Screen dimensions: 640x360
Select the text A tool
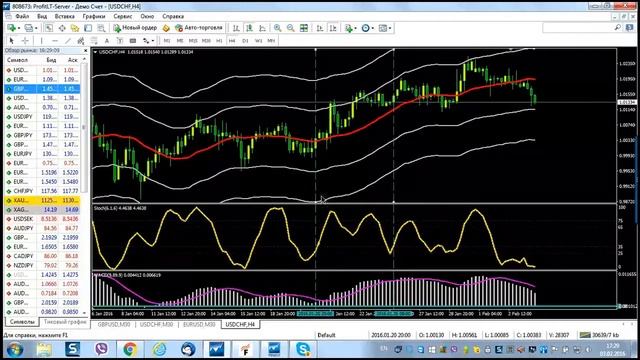(107, 41)
